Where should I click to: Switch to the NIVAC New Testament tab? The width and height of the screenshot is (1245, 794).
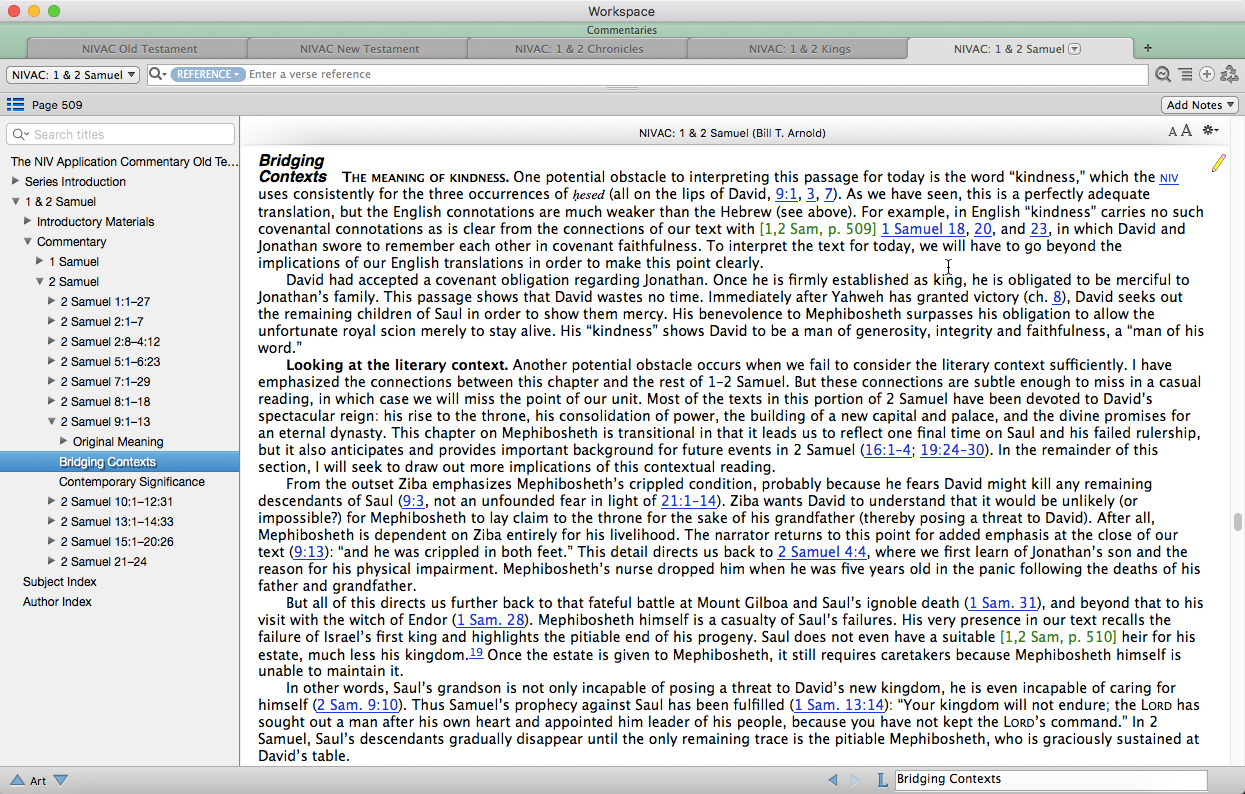(x=359, y=49)
